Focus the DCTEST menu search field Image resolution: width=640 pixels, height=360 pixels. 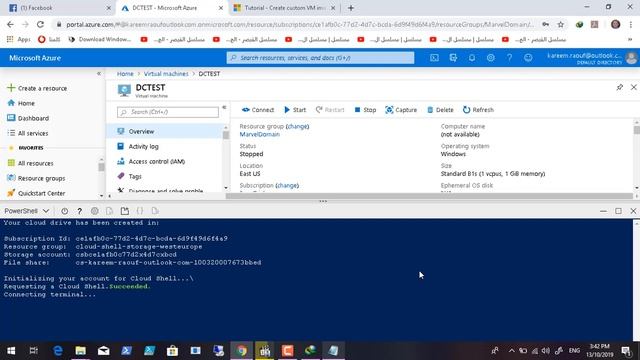tap(168, 112)
